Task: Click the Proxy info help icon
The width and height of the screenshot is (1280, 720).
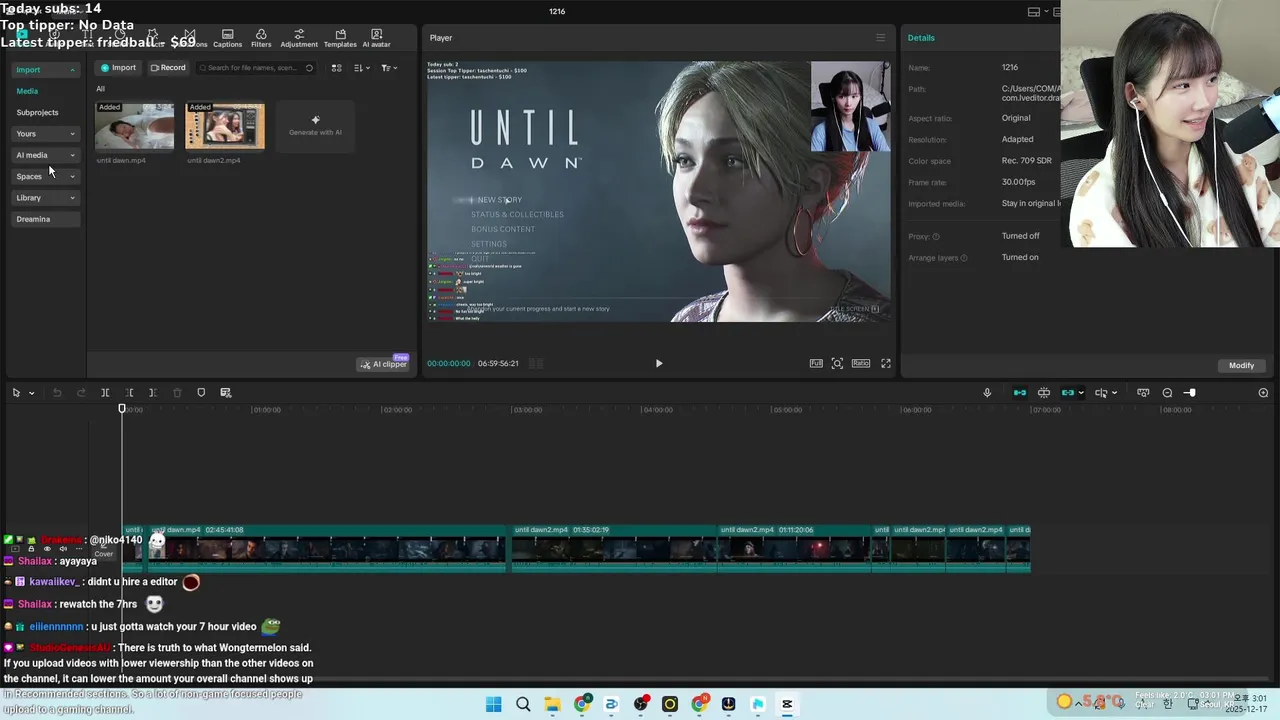Action: 936,236
